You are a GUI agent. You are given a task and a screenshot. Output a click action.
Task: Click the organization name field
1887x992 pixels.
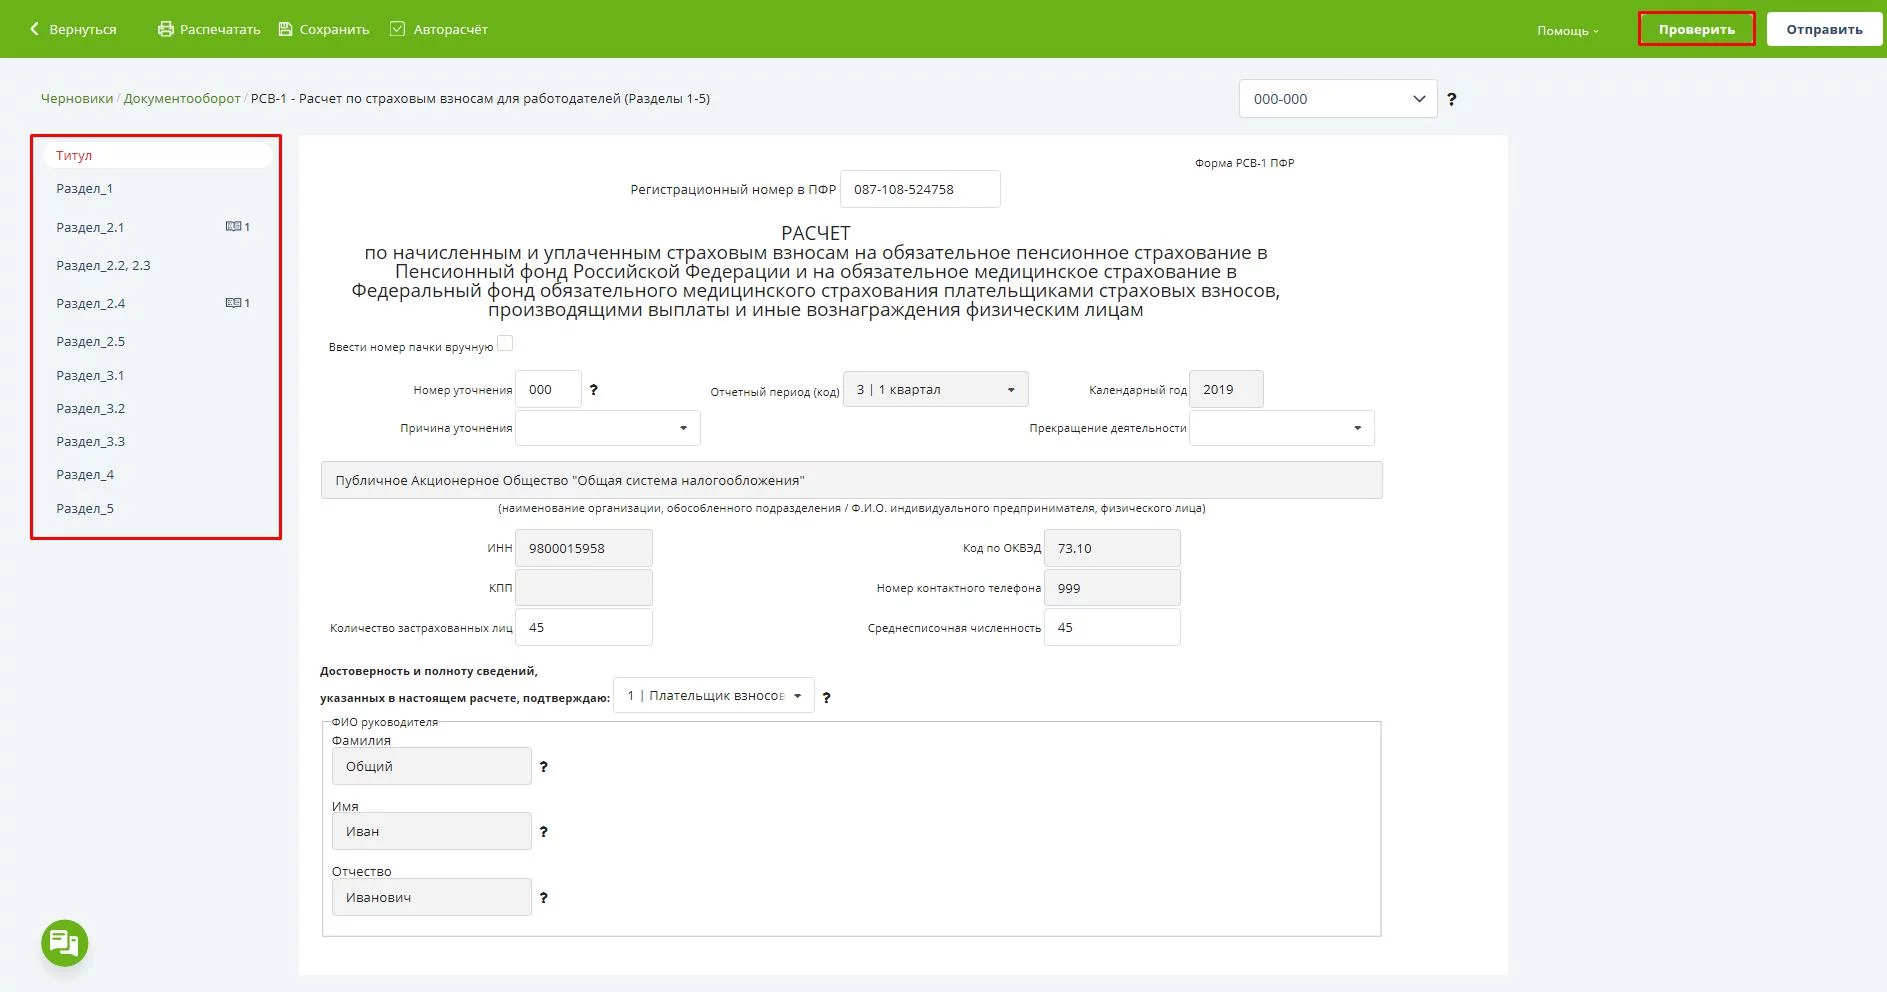click(852, 480)
